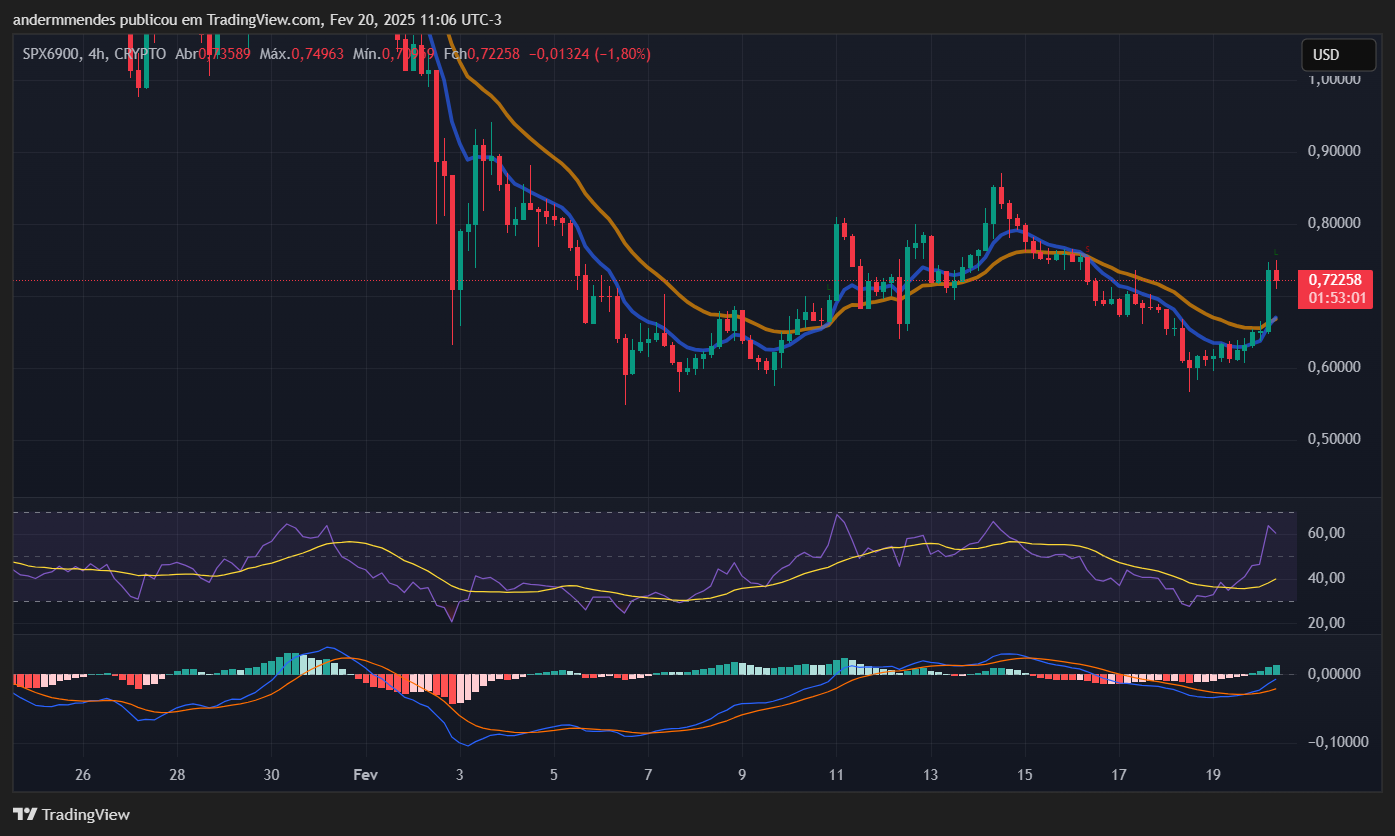
Task: Click the RSI 20,00 axis label
Action: [1326, 623]
